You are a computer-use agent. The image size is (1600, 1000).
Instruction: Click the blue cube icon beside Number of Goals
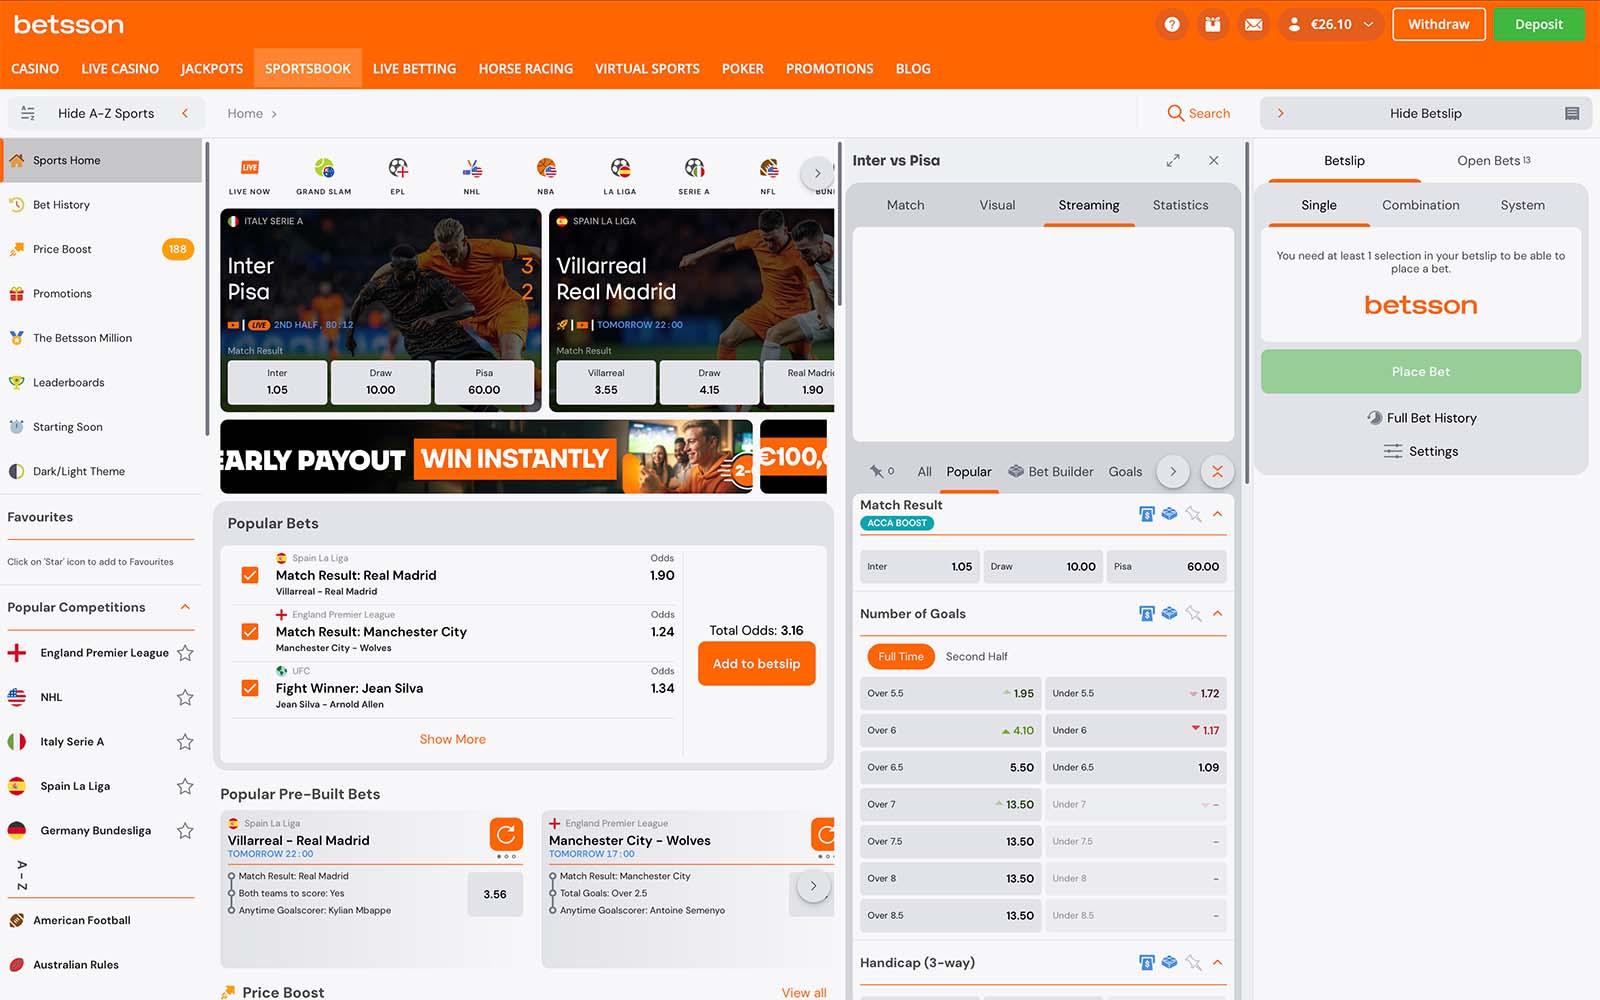(x=1169, y=613)
